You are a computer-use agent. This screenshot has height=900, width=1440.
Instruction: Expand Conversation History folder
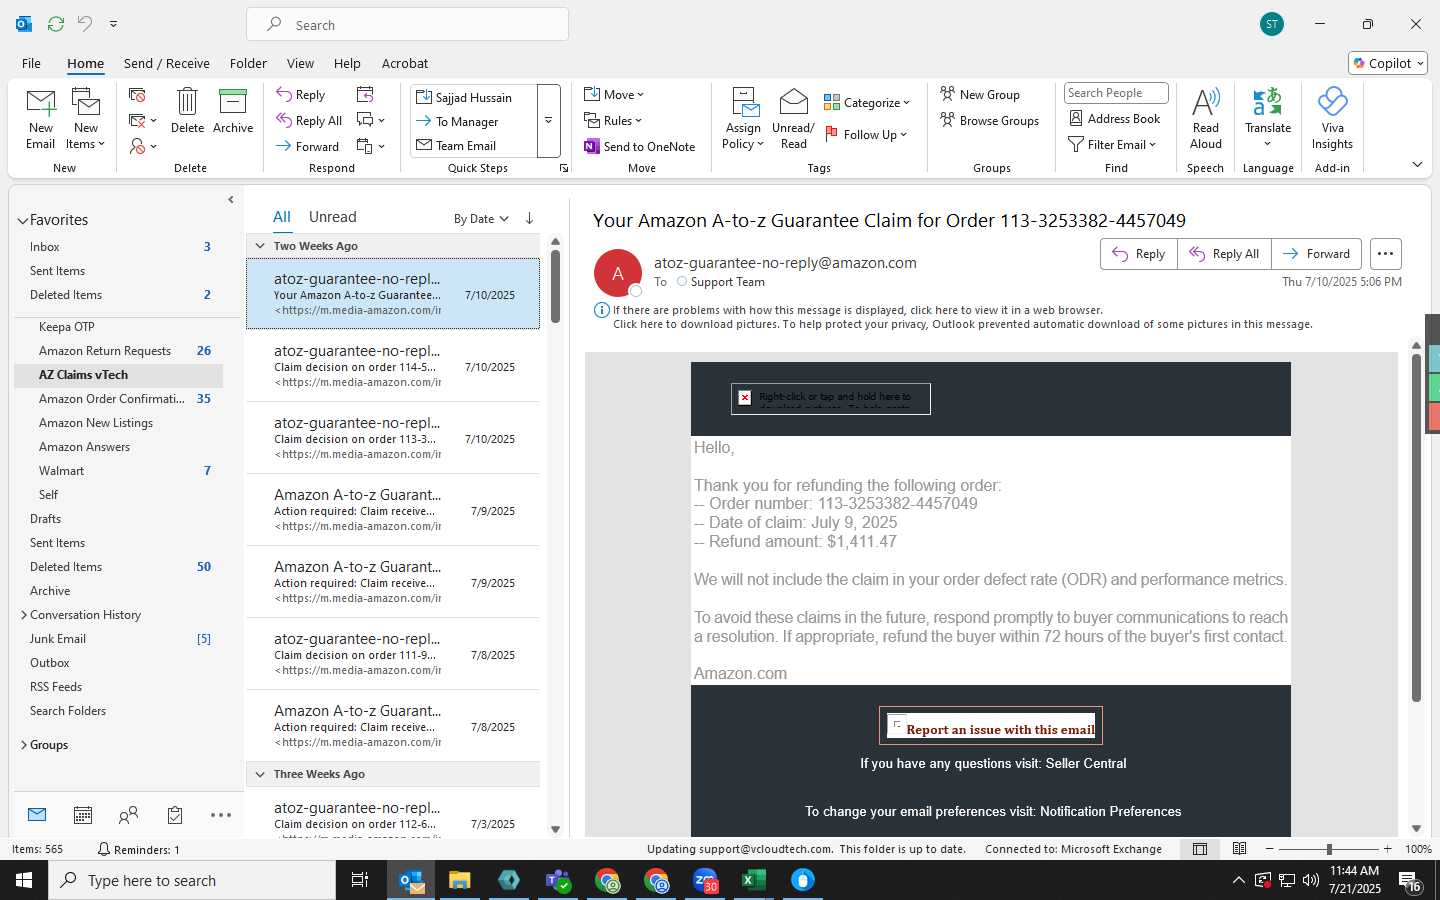[24, 615]
